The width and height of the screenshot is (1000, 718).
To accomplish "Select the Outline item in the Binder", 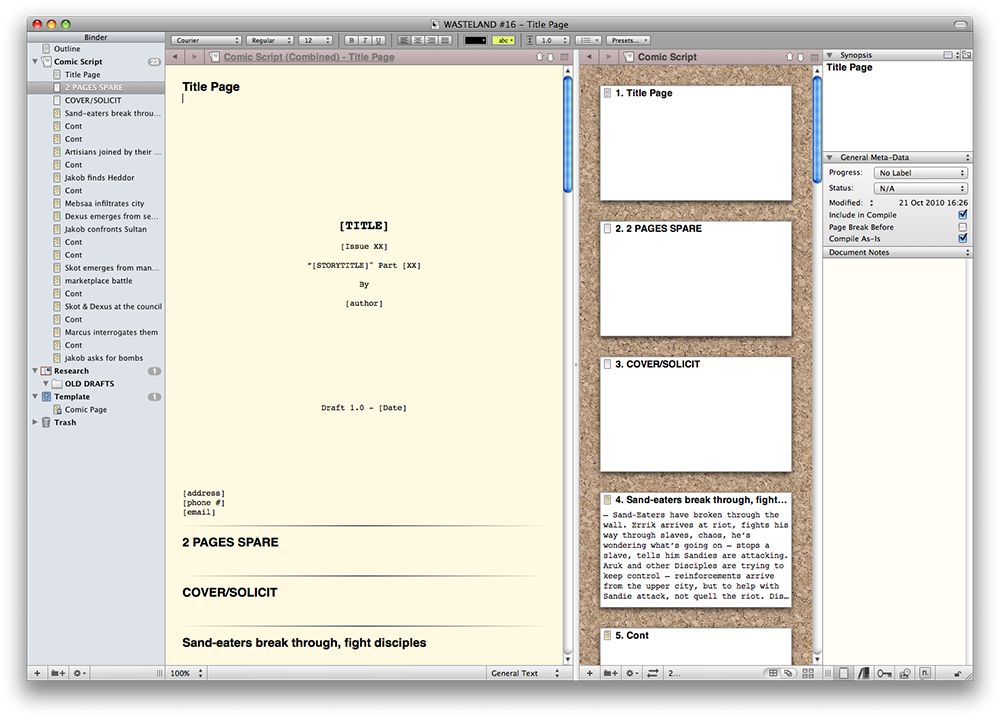I will (67, 49).
